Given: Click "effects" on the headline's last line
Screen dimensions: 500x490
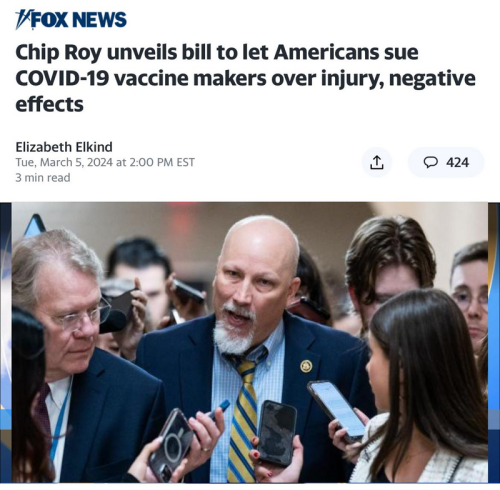Looking at the screenshot, I should [x=49, y=105].
